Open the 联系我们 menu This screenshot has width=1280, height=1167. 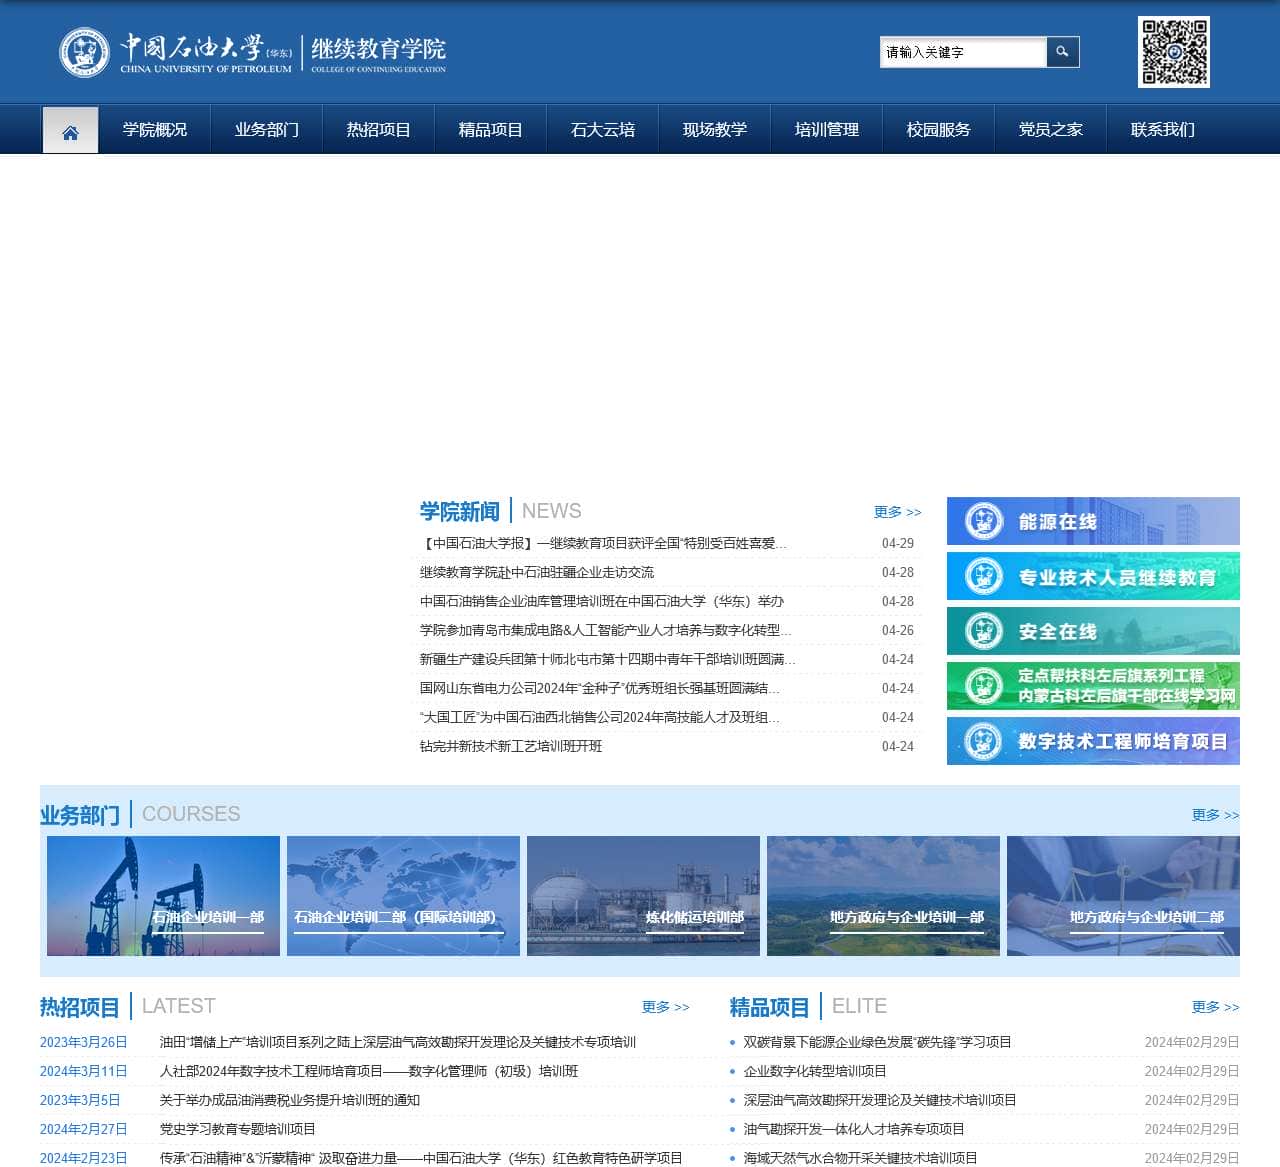coord(1163,130)
